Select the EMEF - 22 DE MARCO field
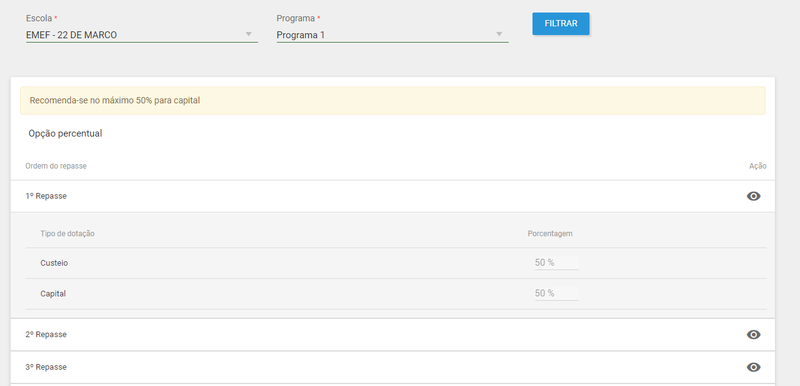This screenshot has width=800, height=386. [142, 35]
